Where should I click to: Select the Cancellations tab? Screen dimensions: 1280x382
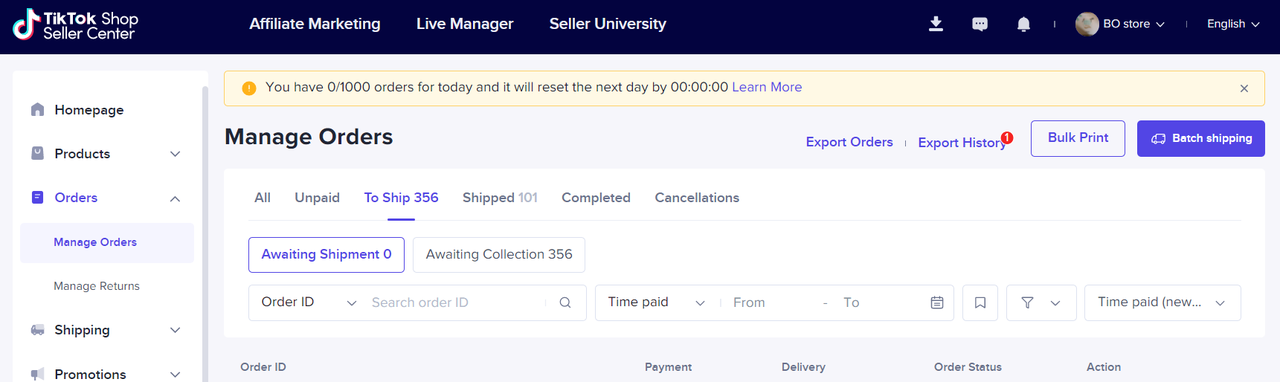click(697, 198)
